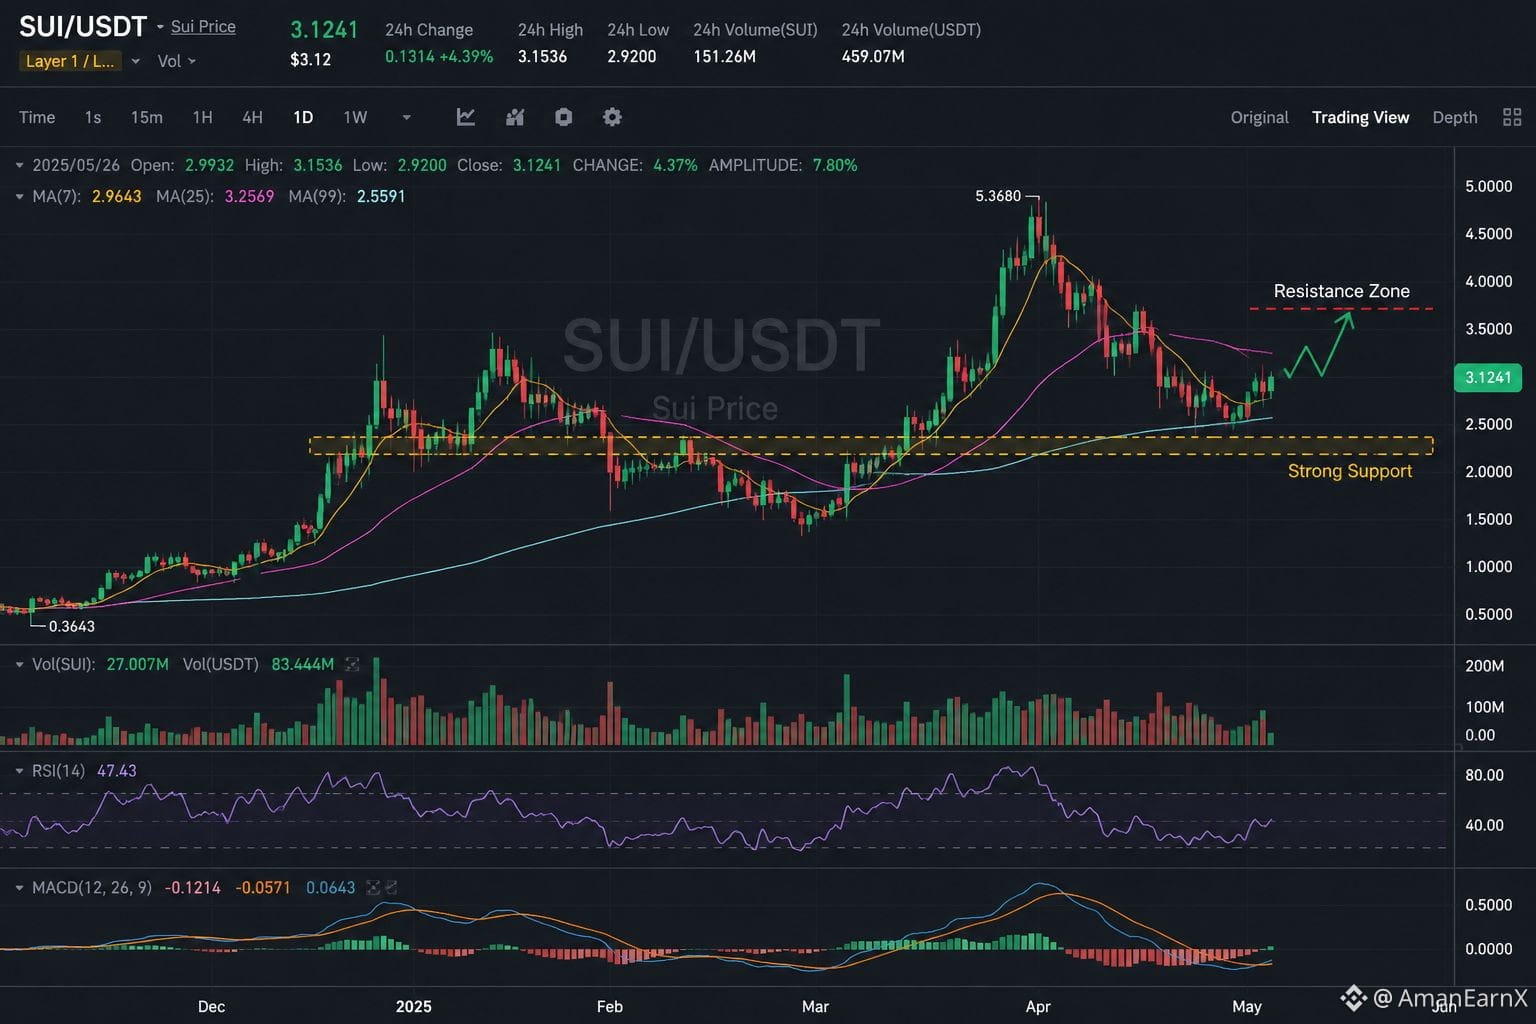
Task: Click the 5.3680 high price marker label
Action: coord(998,196)
